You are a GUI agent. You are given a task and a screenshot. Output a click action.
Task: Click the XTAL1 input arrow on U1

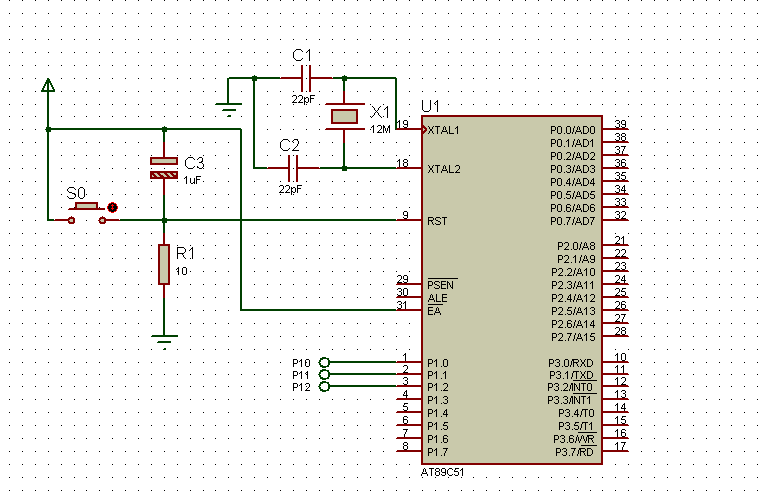424,130
